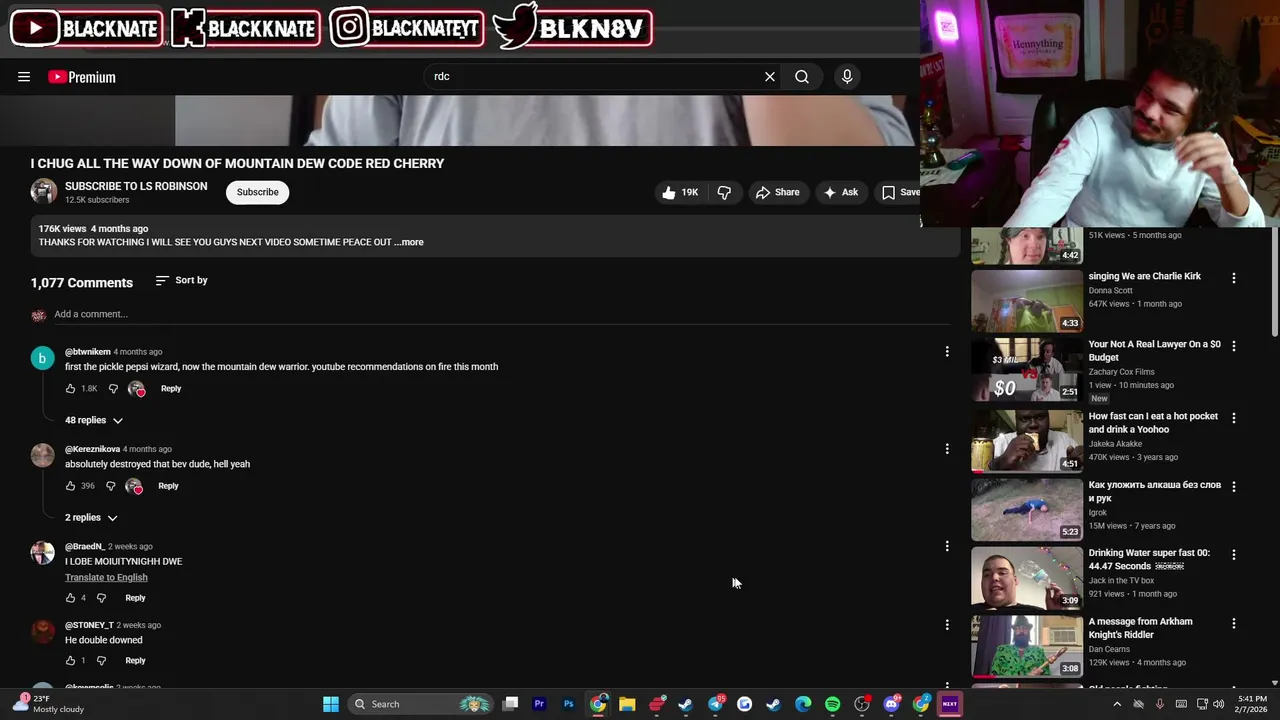Dislike @btwnikem's comment
This screenshot has height=720, width=1280.
pyautogui.click(x=113, y=389)
